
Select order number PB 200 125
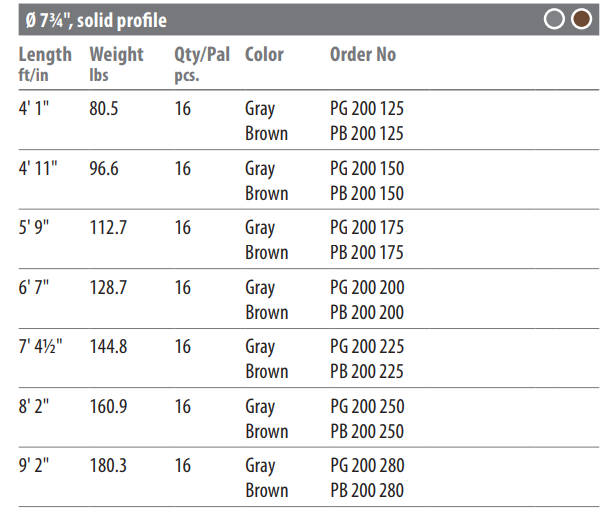tap(367, 133)
